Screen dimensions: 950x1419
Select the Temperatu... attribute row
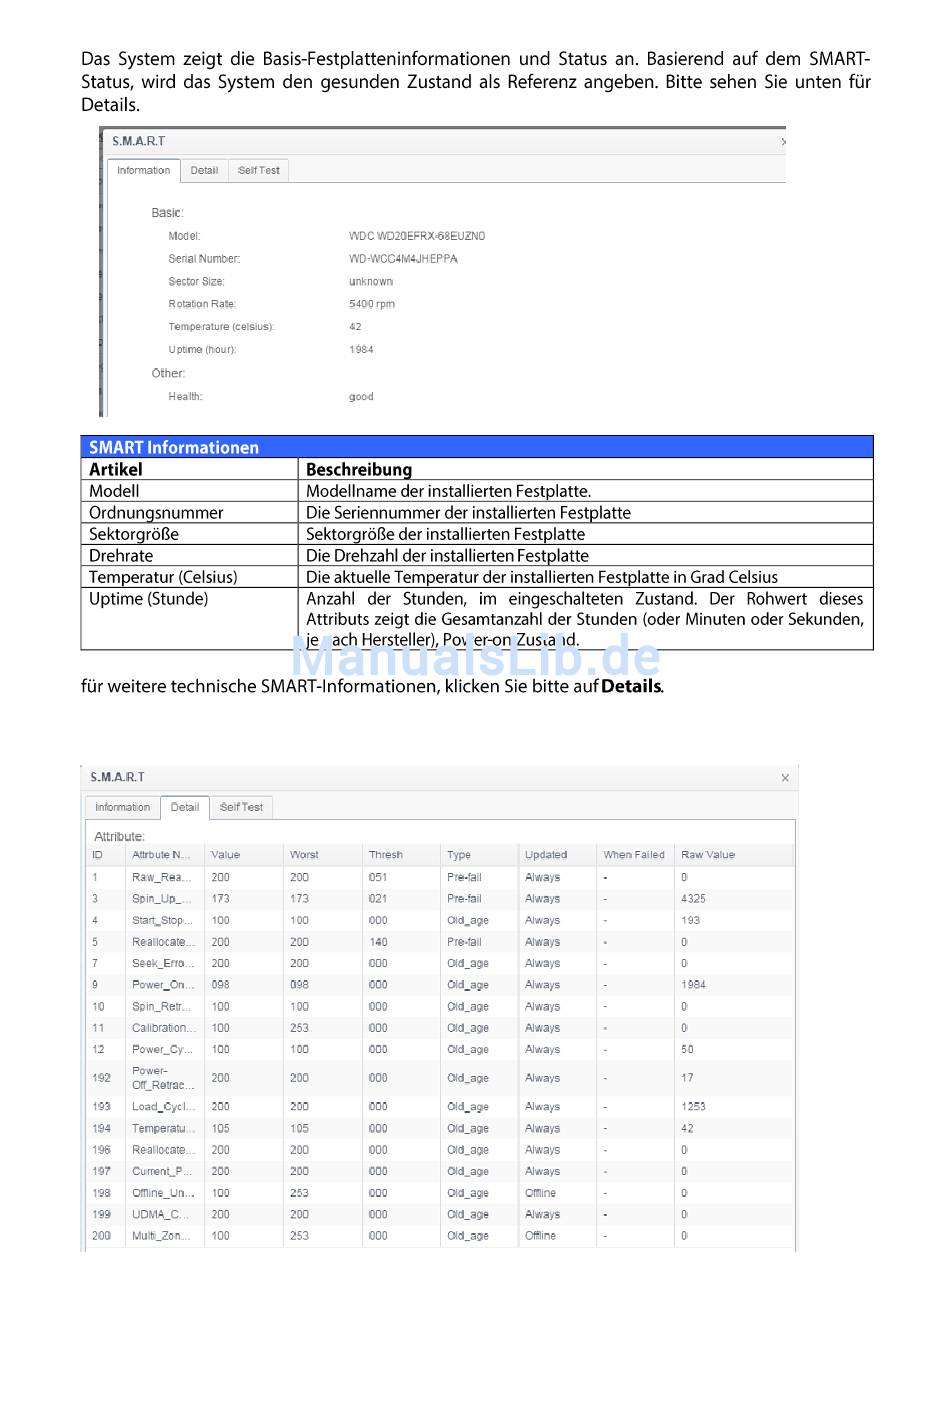[440, 1129]
